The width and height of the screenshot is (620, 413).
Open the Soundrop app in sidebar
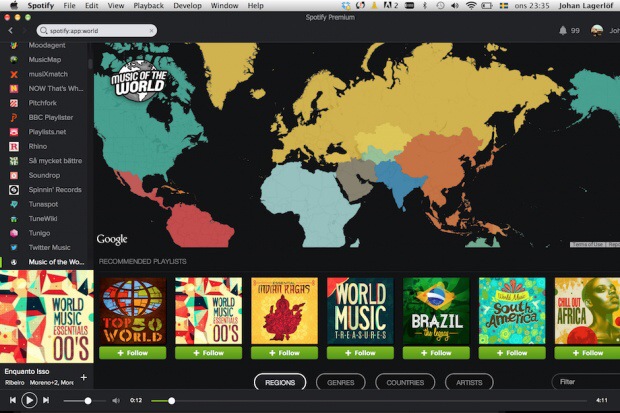tap(45, 175)
